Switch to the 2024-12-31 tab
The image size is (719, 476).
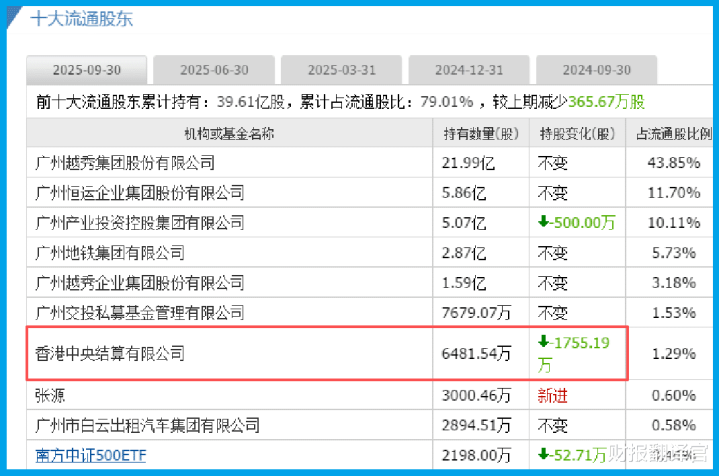pos(469,70)
